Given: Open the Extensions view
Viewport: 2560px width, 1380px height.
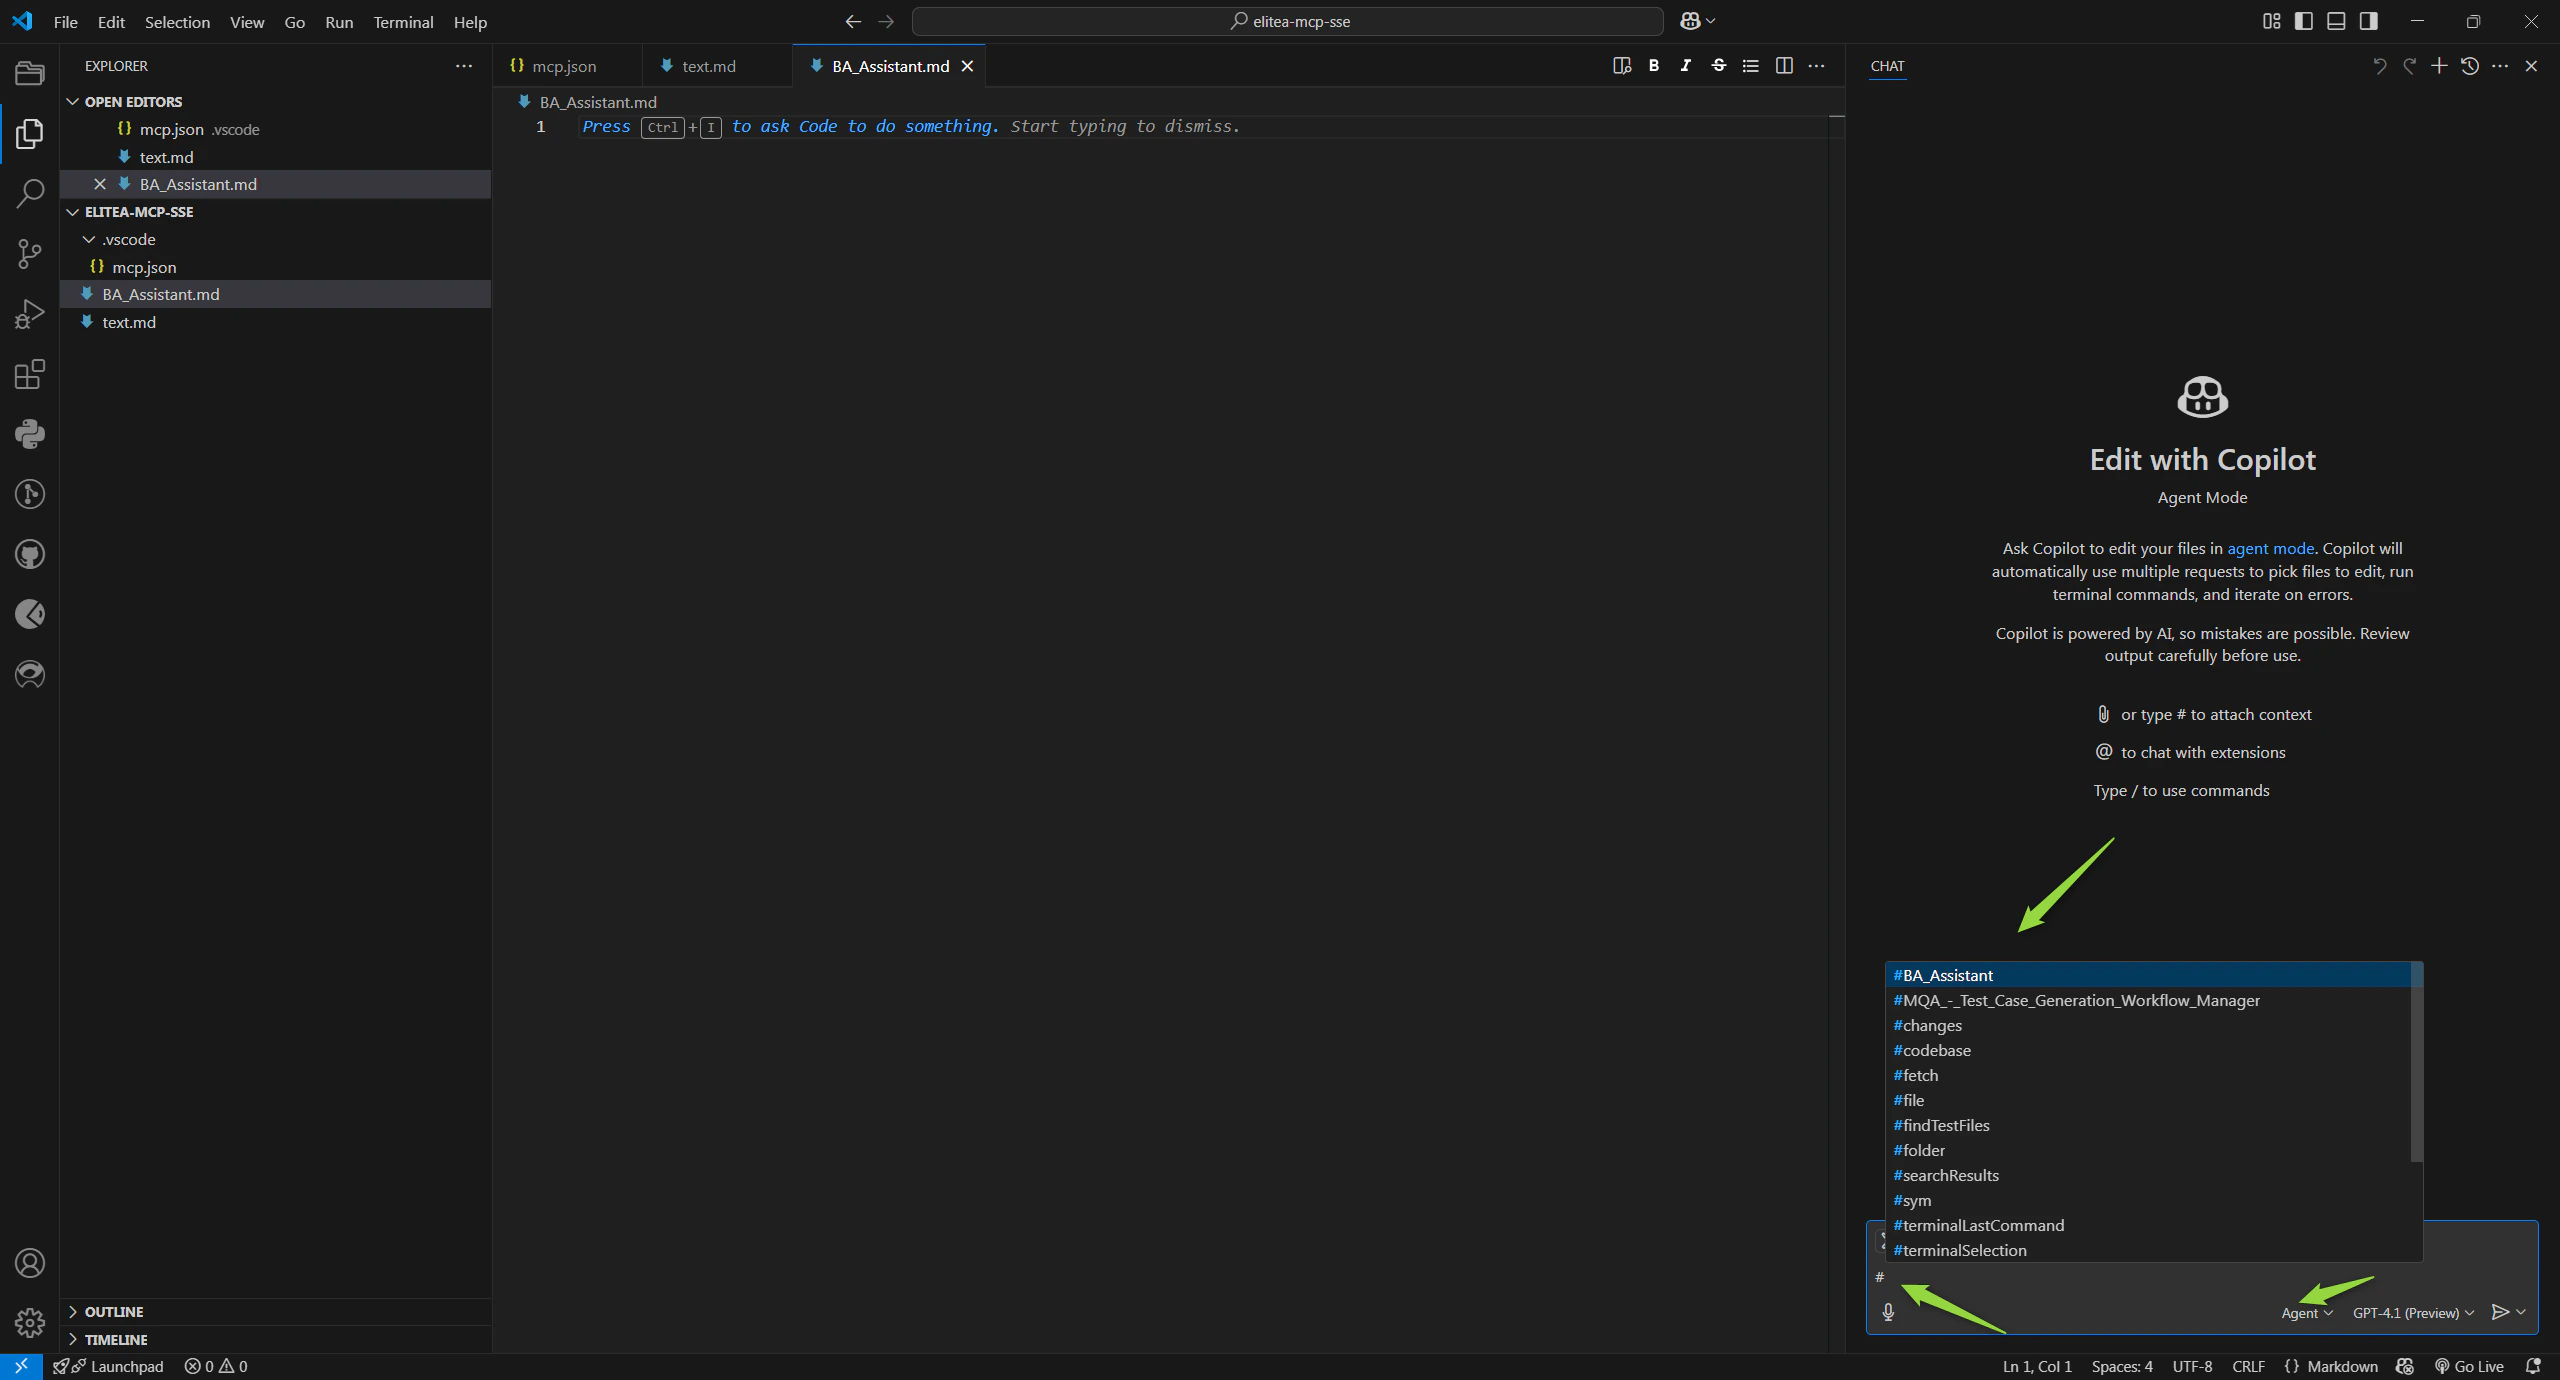Looking at the screenshot, I should pos(29,374).
